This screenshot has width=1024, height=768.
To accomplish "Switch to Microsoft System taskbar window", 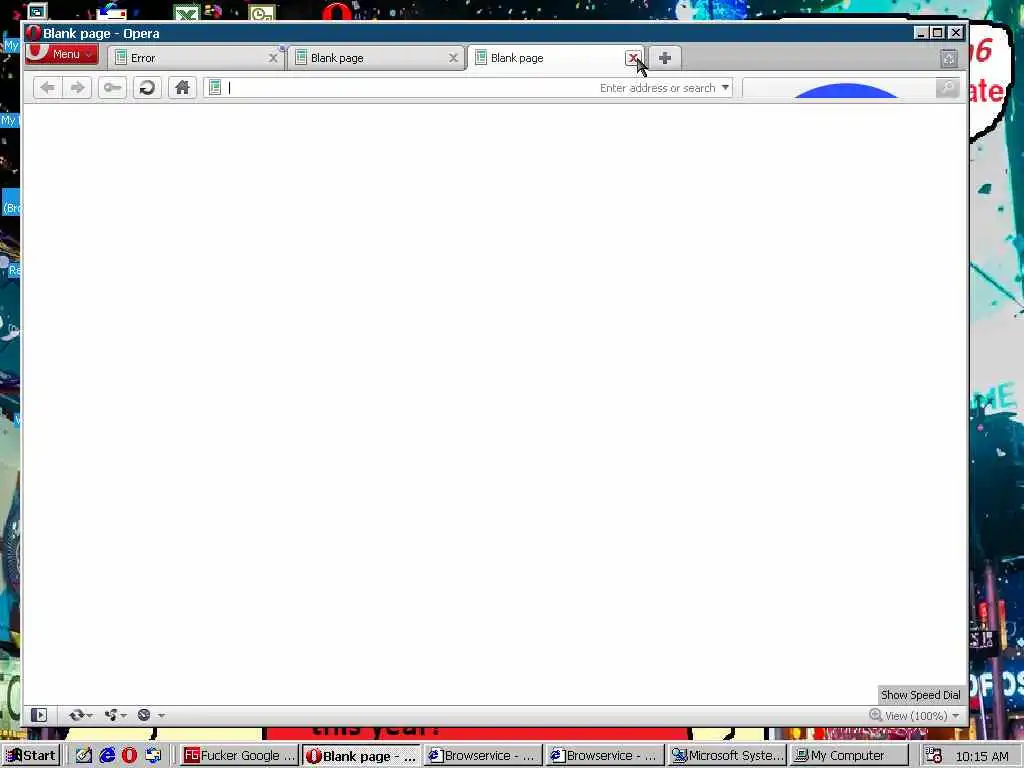I will (x=727, y=756).
